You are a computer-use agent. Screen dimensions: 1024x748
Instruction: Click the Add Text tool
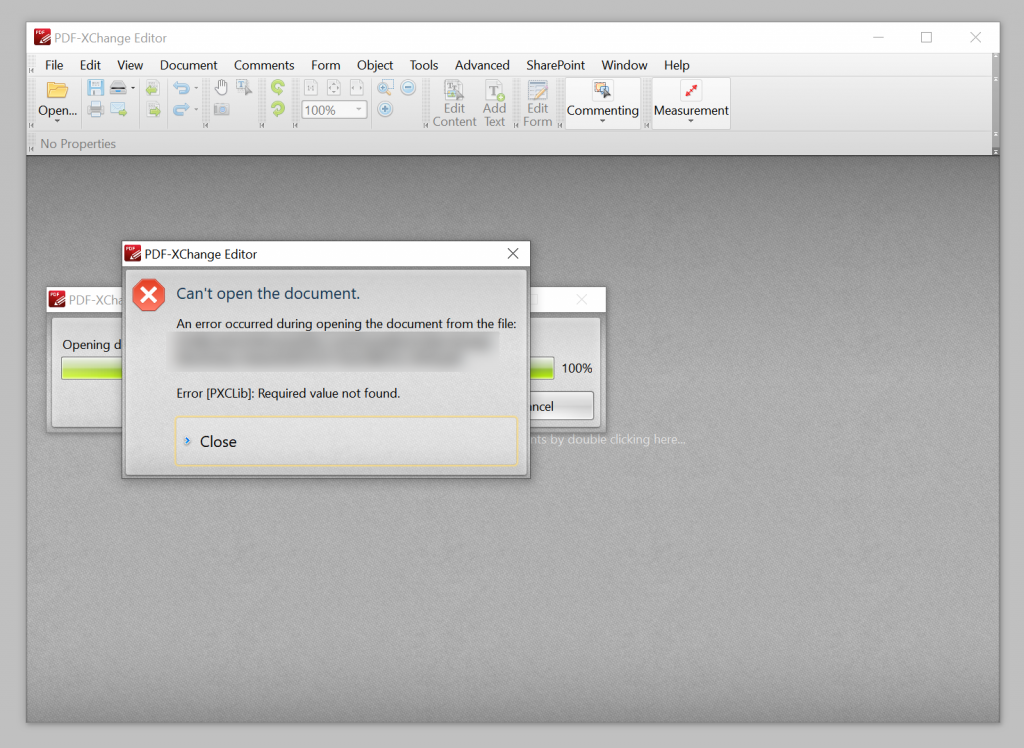(494, 103)
